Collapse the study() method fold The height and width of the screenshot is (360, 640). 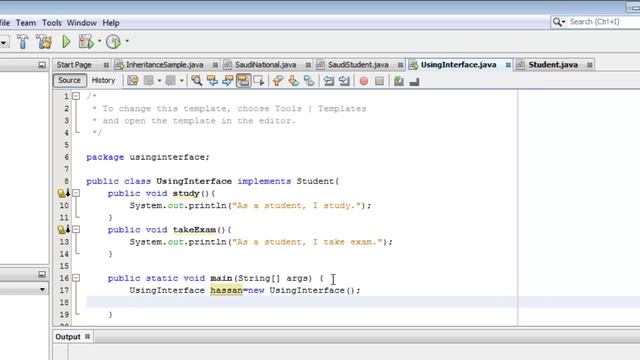click(76, 193)
